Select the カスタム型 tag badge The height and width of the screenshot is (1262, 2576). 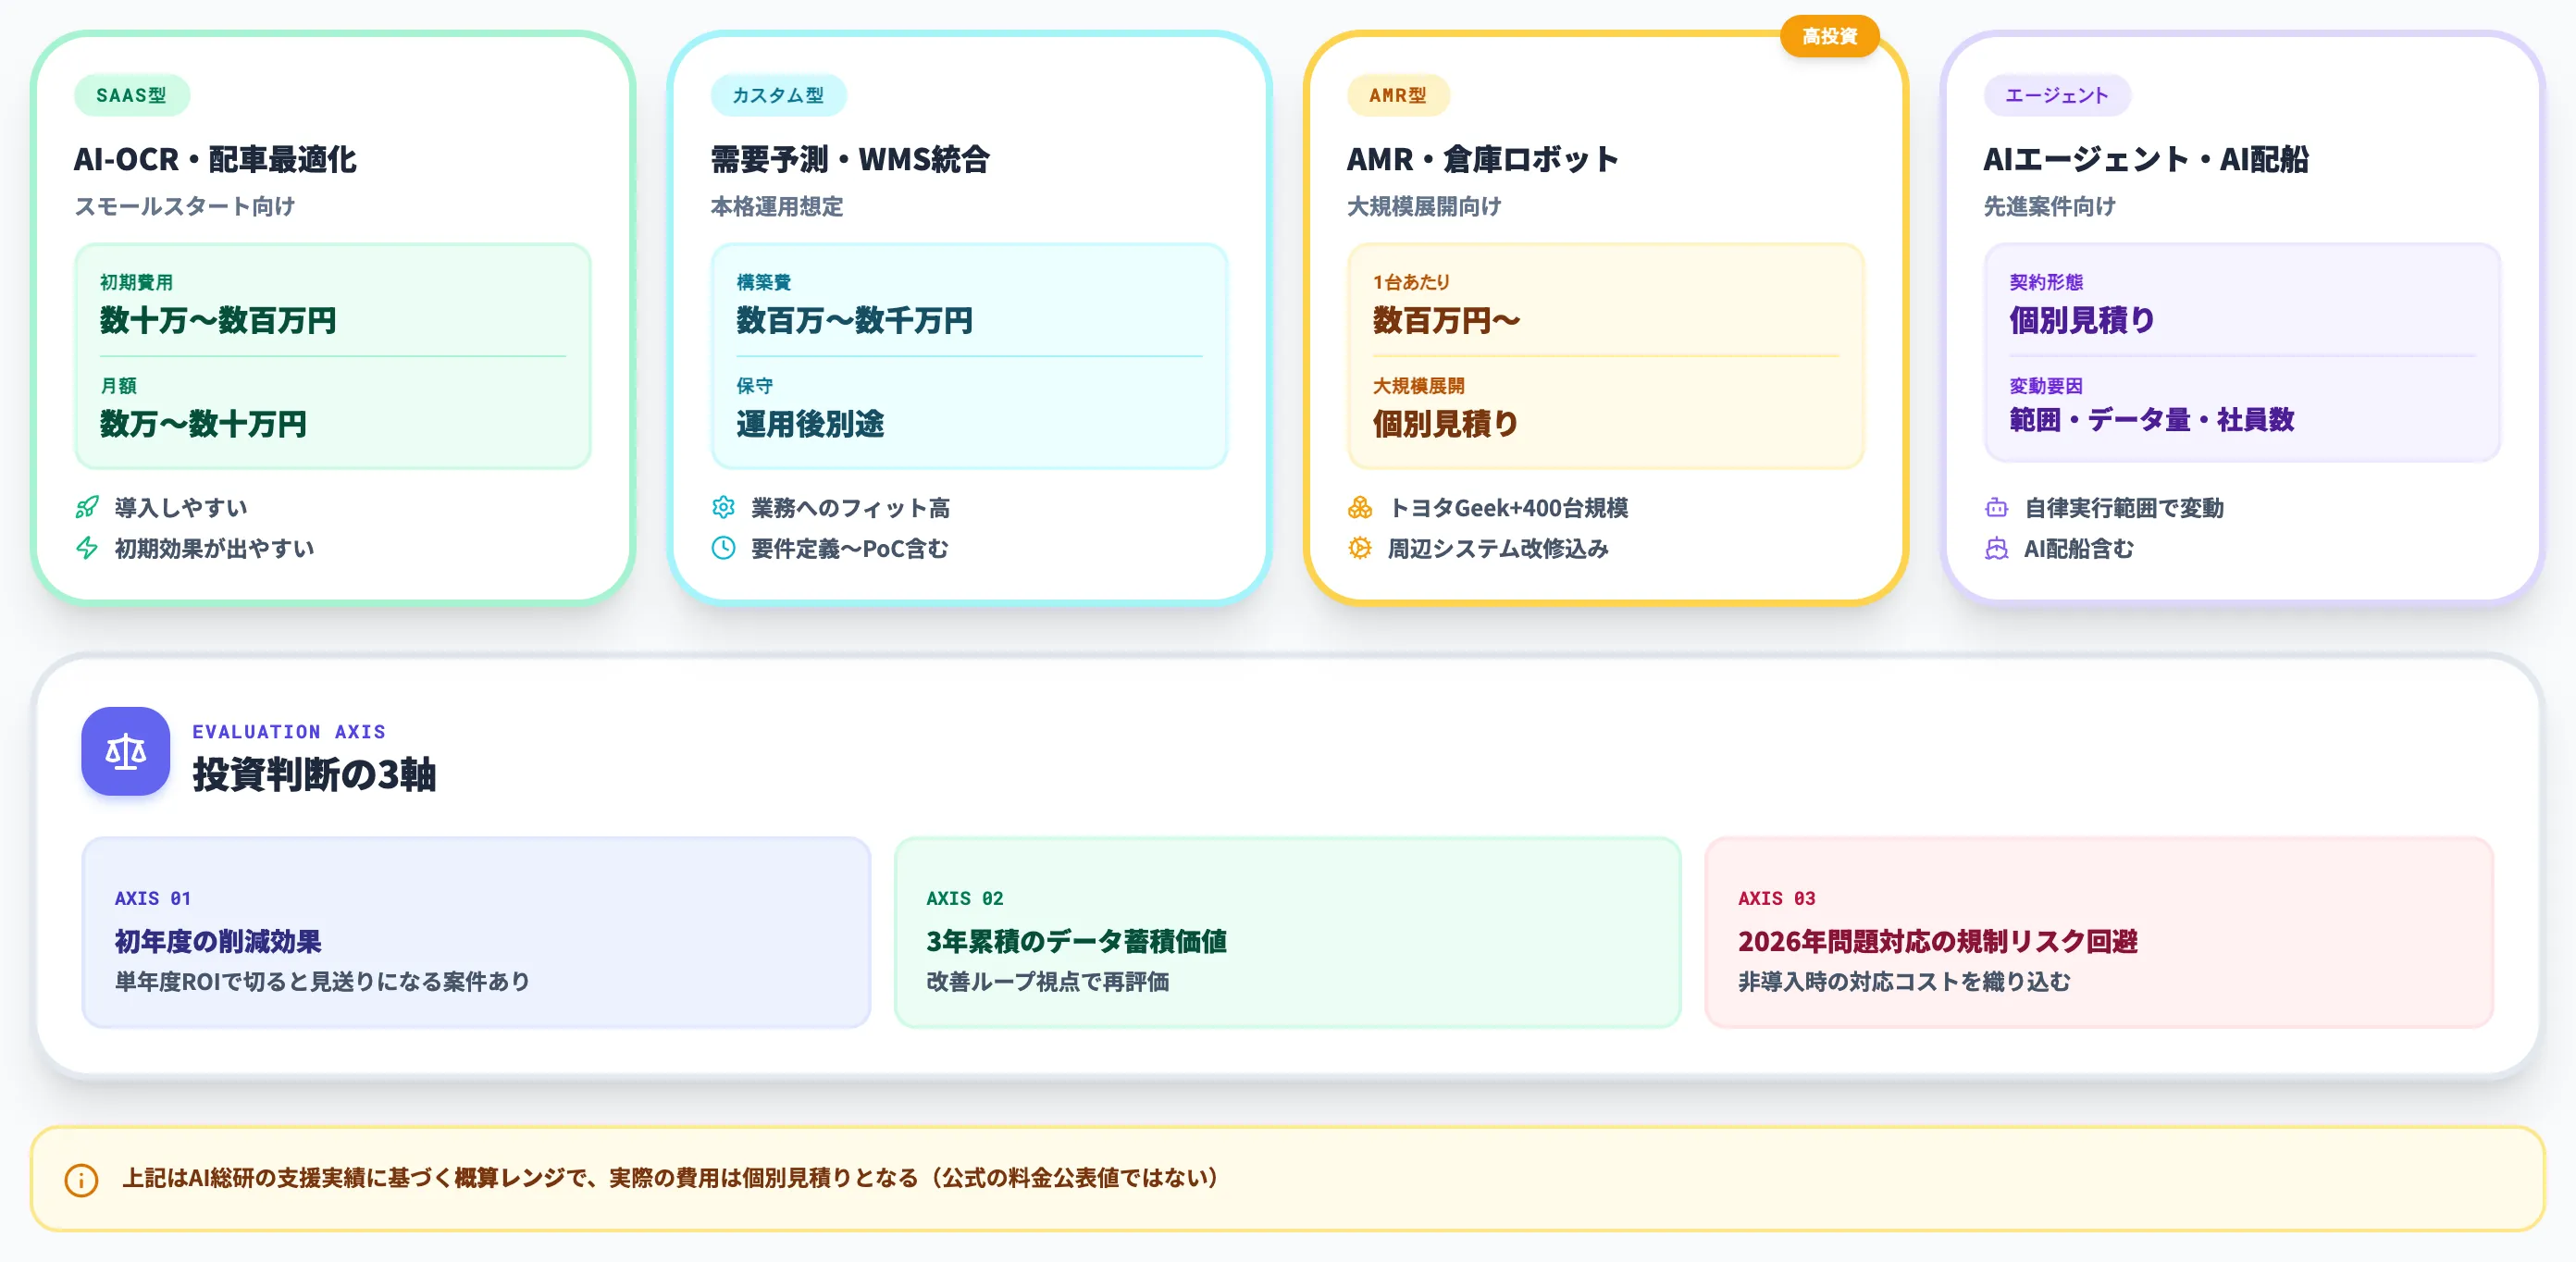[x=778, y=95]
